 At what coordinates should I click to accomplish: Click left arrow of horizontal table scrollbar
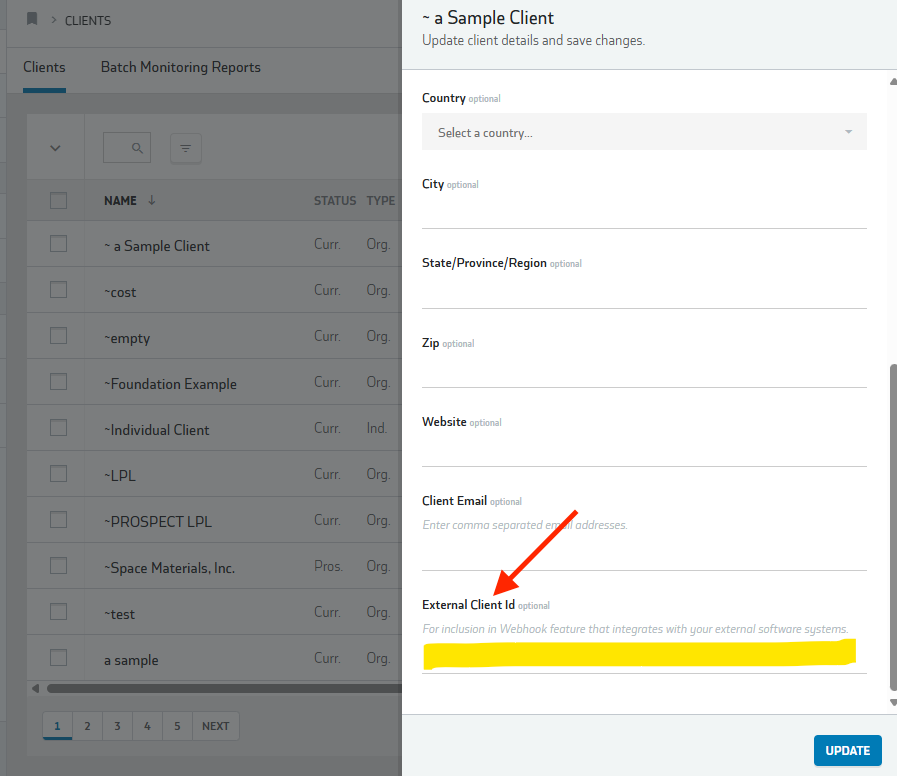pos(37,688)
